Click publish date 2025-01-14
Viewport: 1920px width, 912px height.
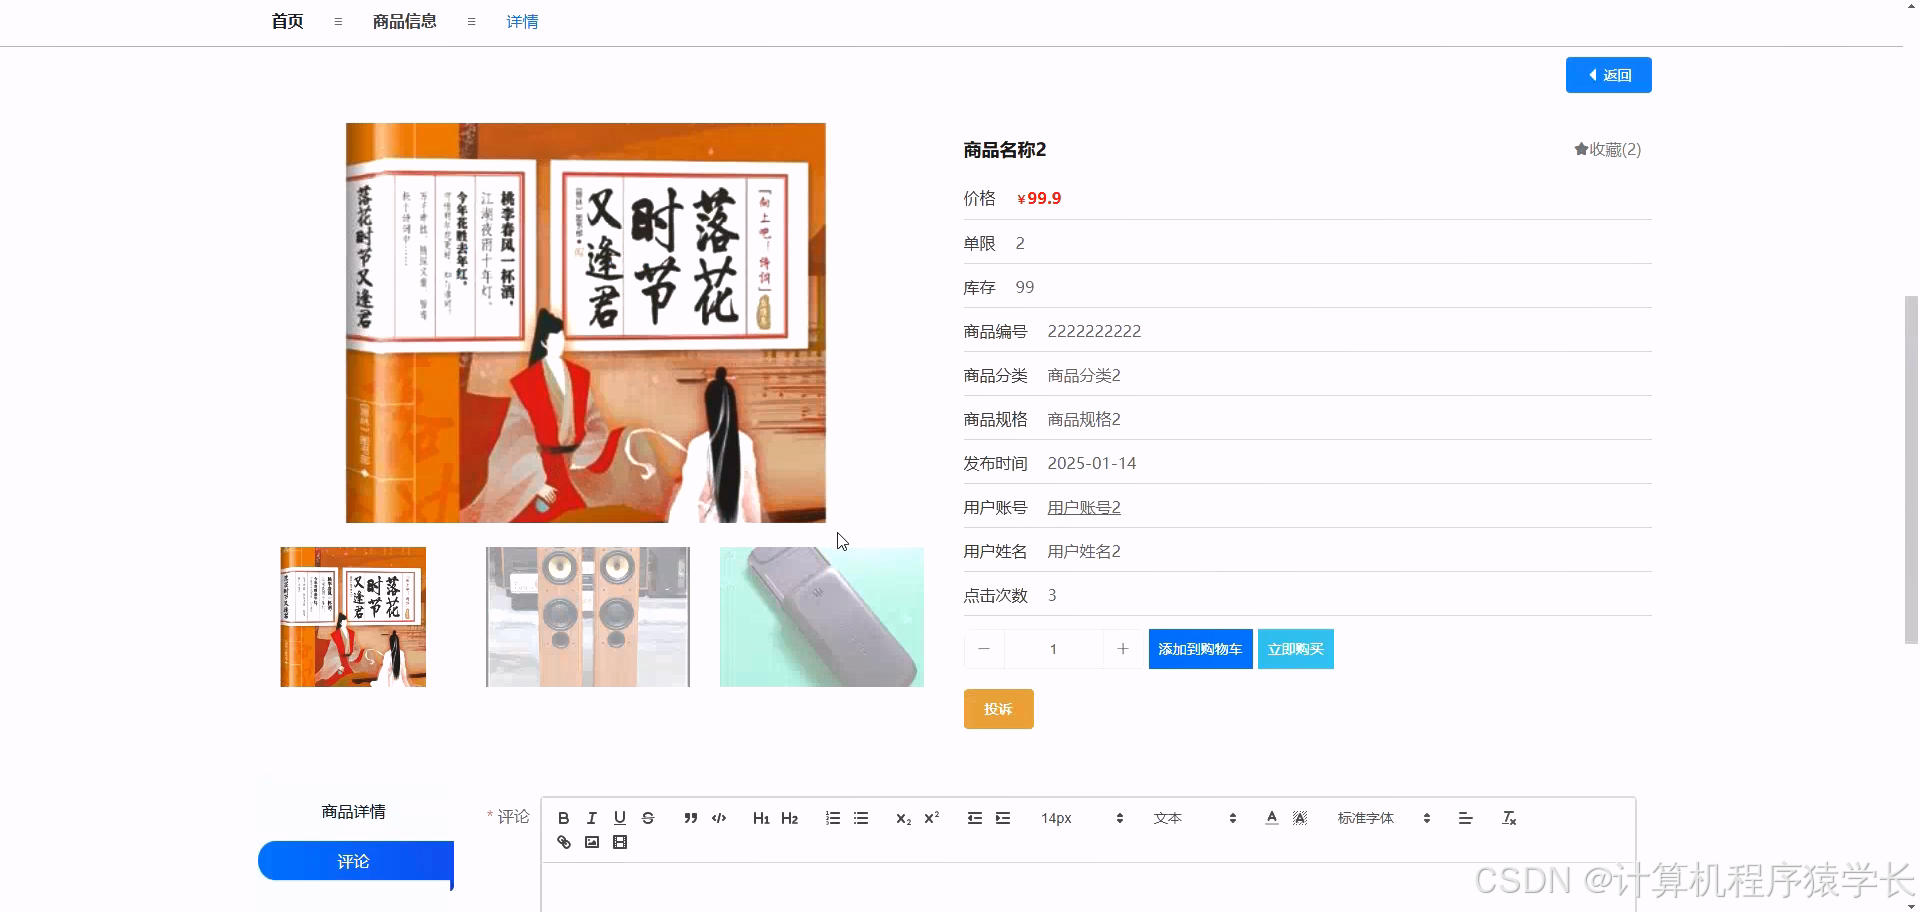point(1092,463)
